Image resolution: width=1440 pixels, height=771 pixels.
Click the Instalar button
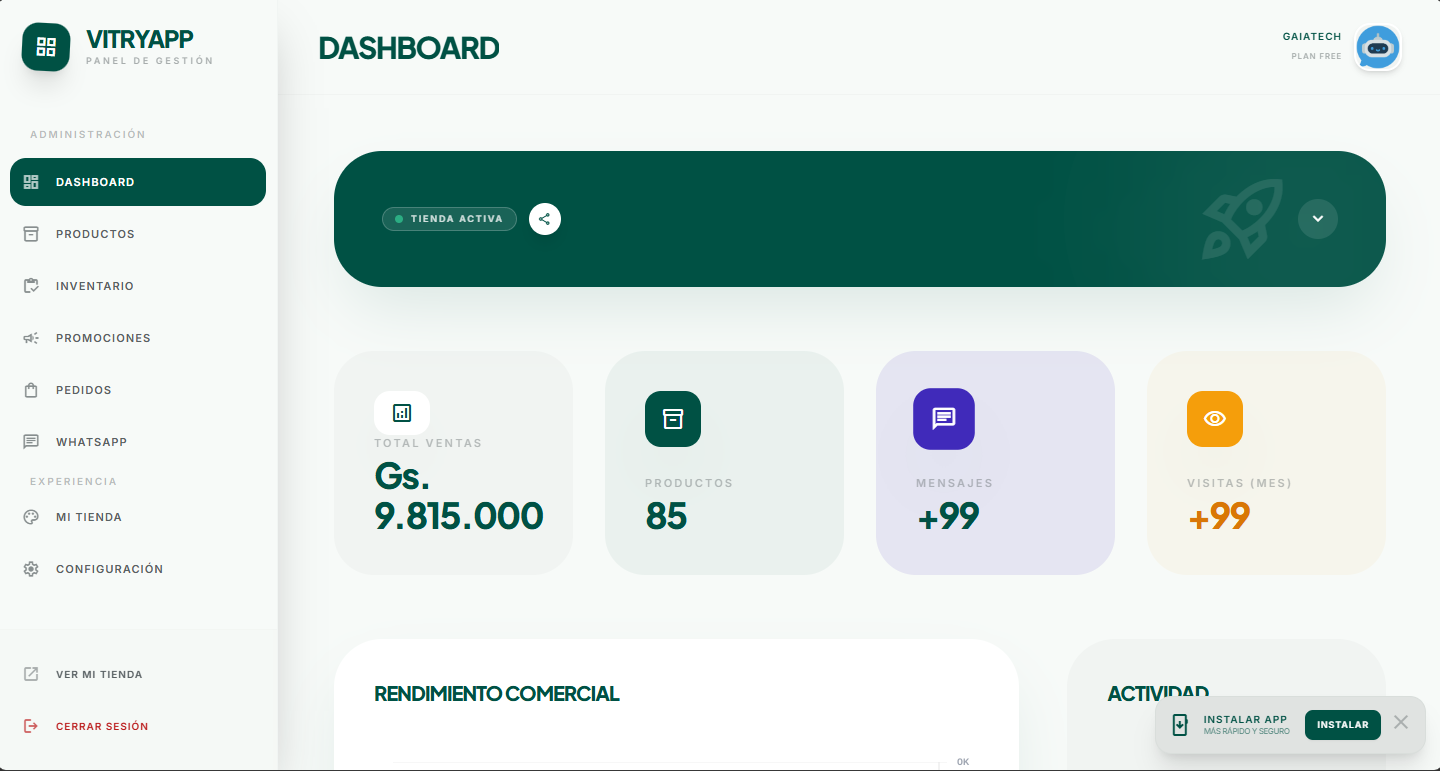(1343, 725)
